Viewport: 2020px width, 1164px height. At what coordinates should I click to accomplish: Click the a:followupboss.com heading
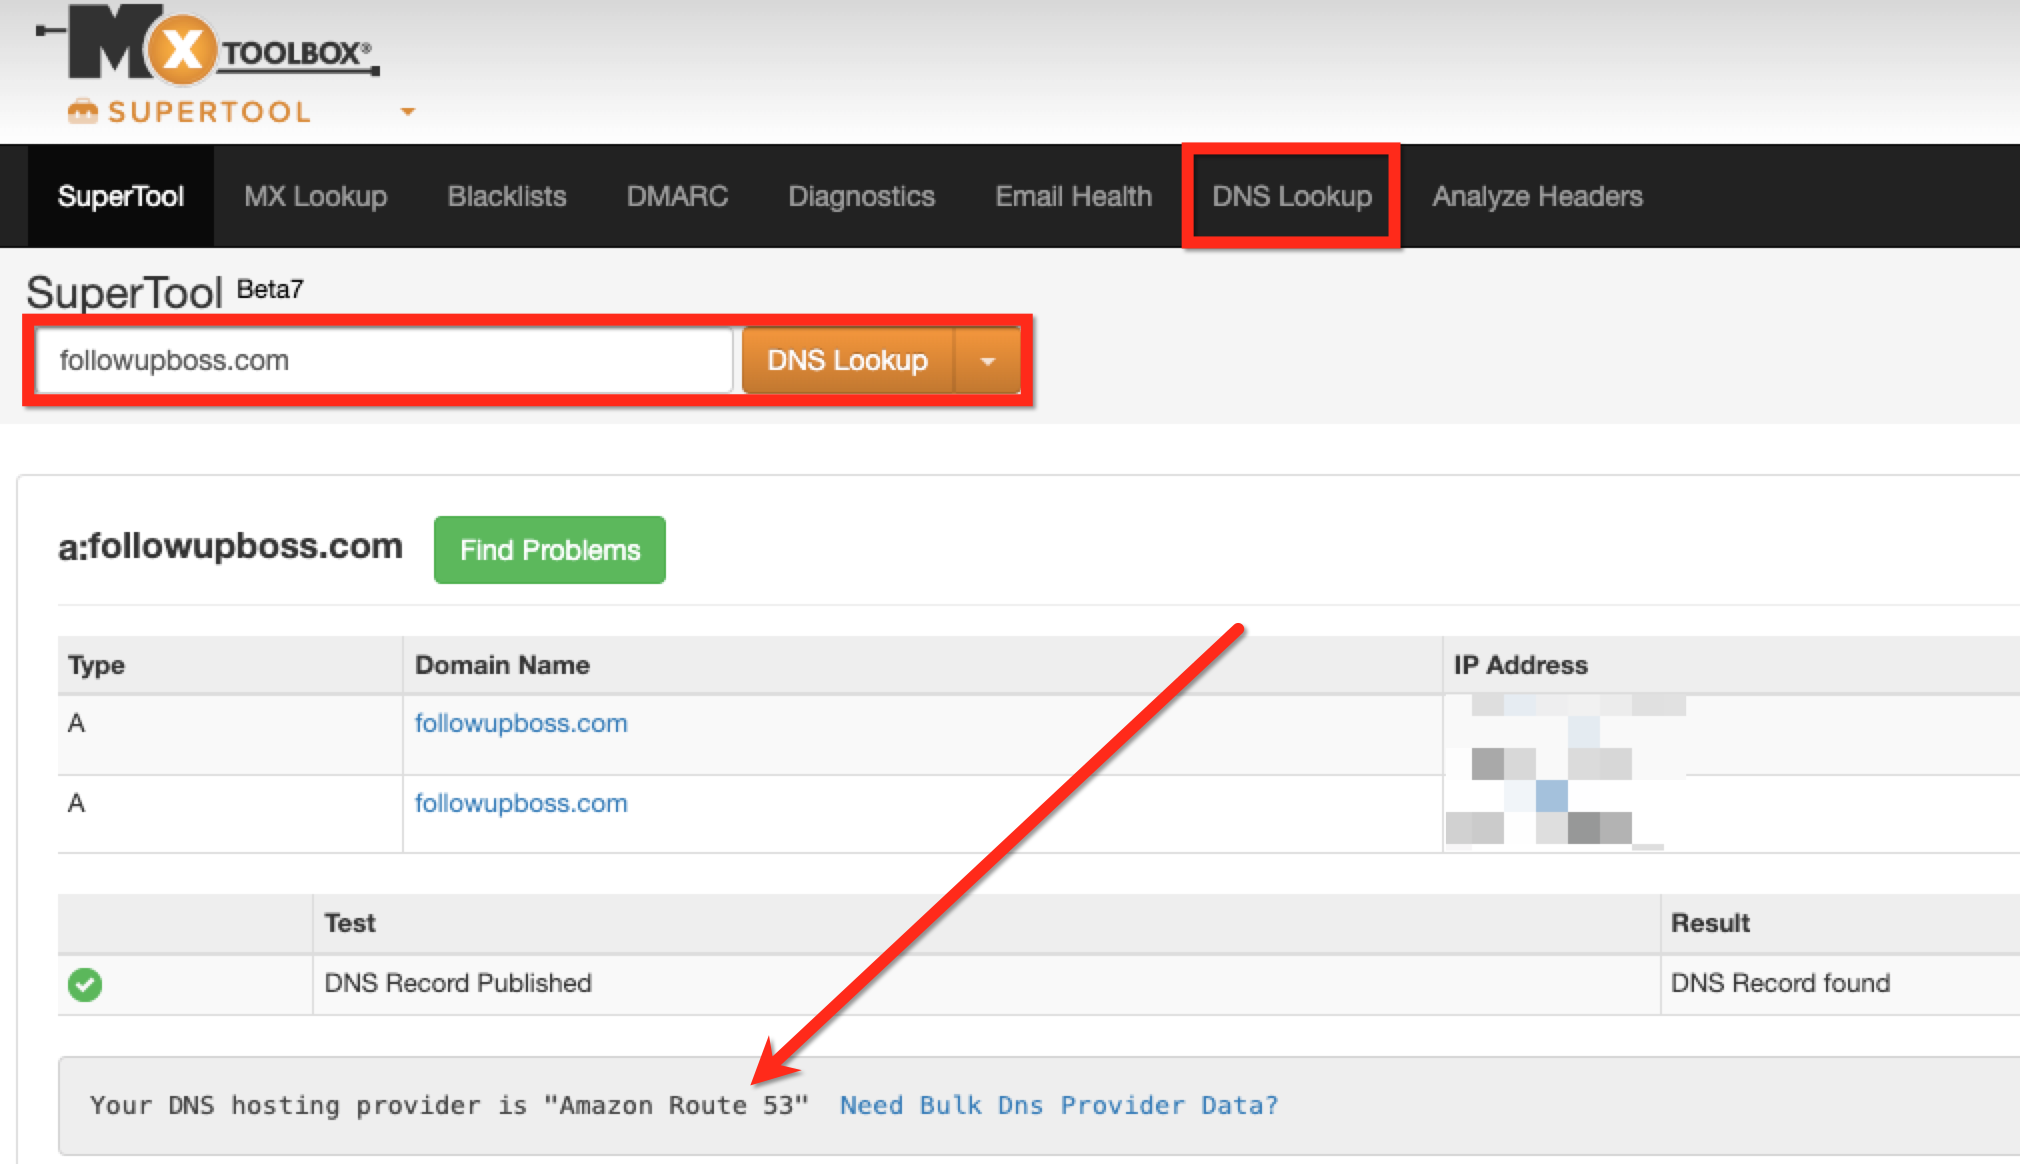click(x=230, y=546)
